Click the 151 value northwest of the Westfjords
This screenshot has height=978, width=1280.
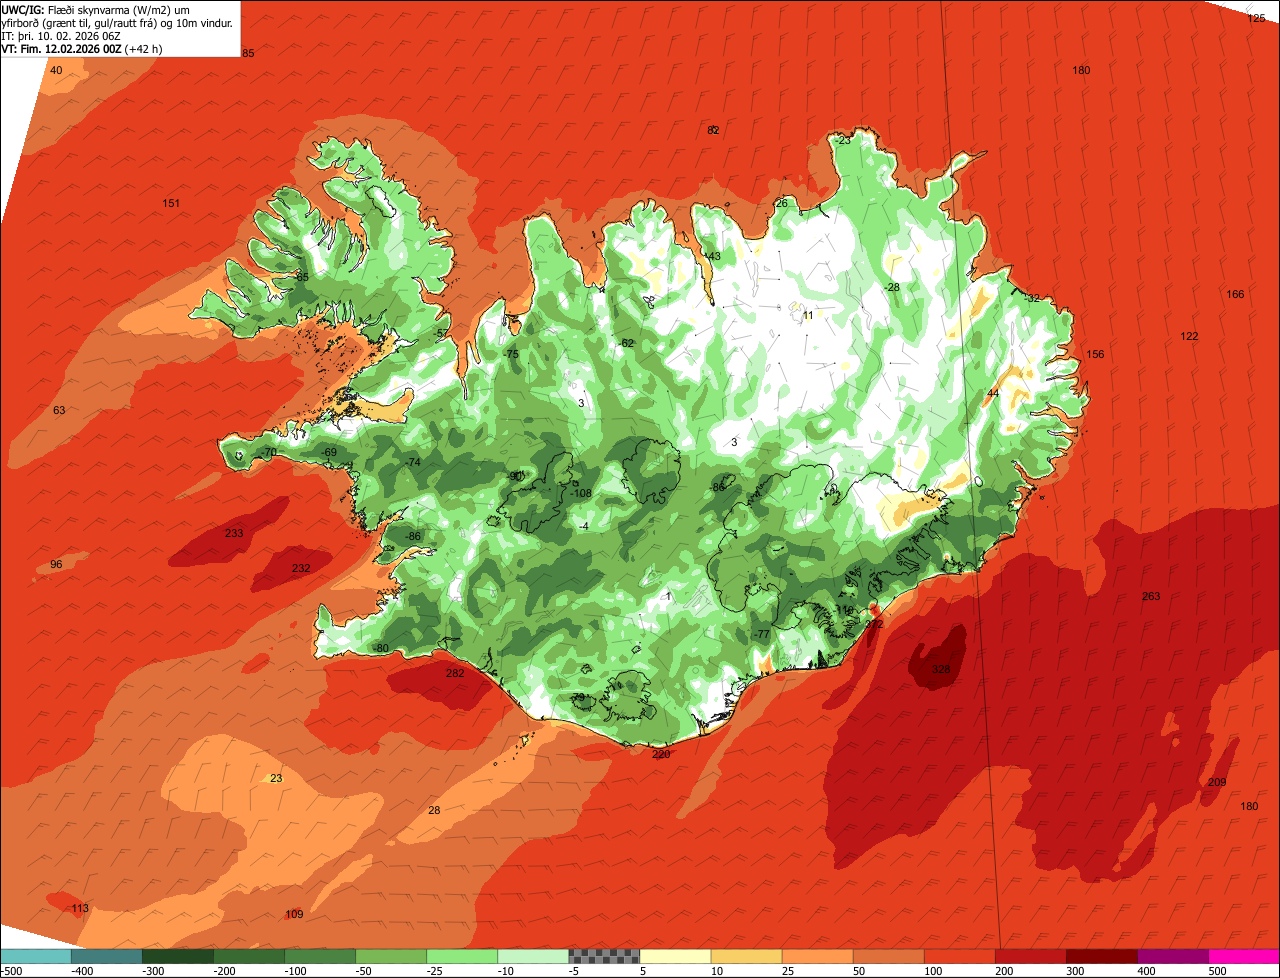(x=171, y=203)
